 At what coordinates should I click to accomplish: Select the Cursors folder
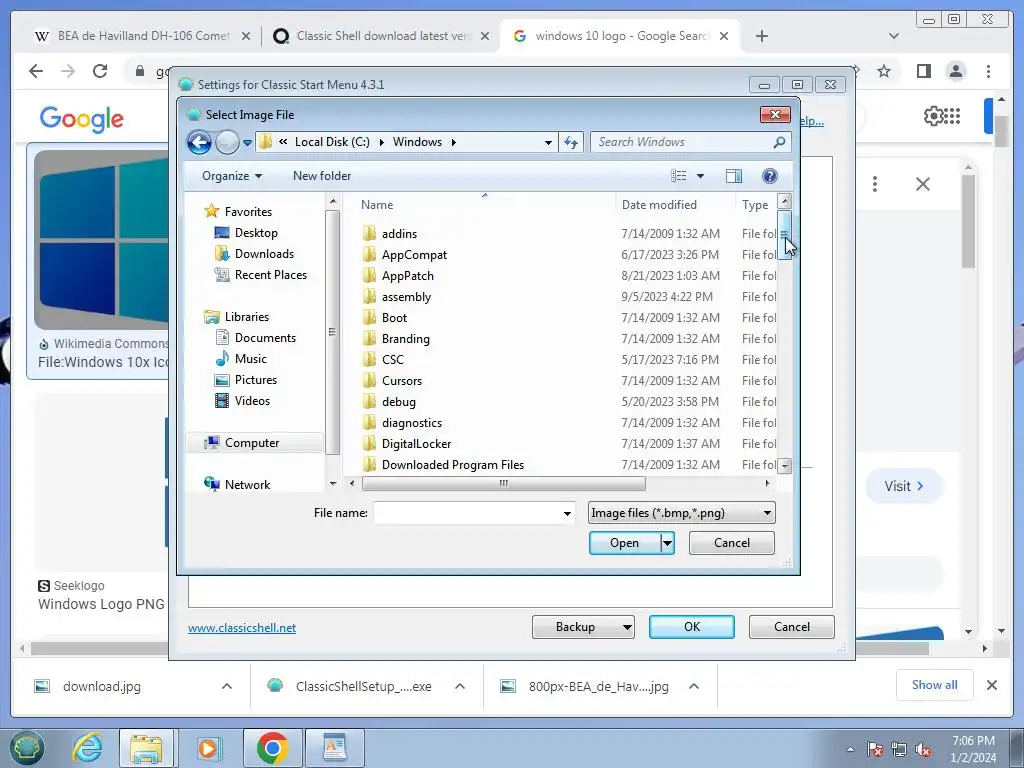[x=402, y=381]
